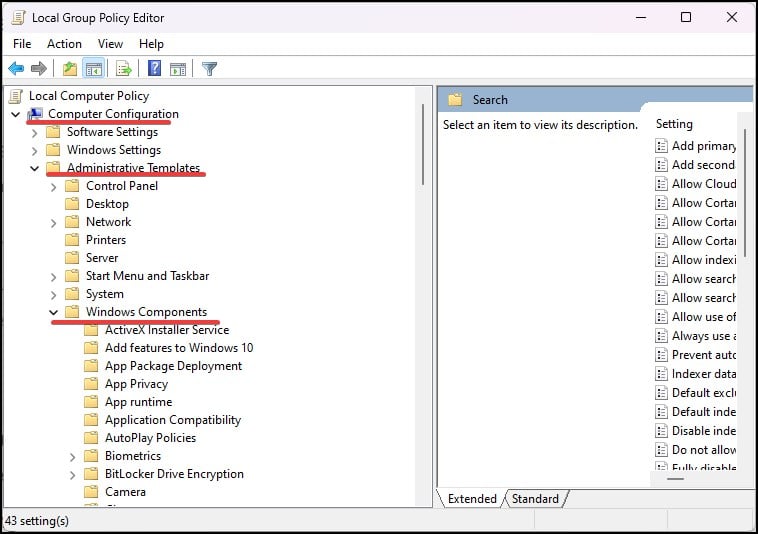Expand the Windows Settings node
The width and height of the screenshot is (758, 534).
tap(34, 151)
